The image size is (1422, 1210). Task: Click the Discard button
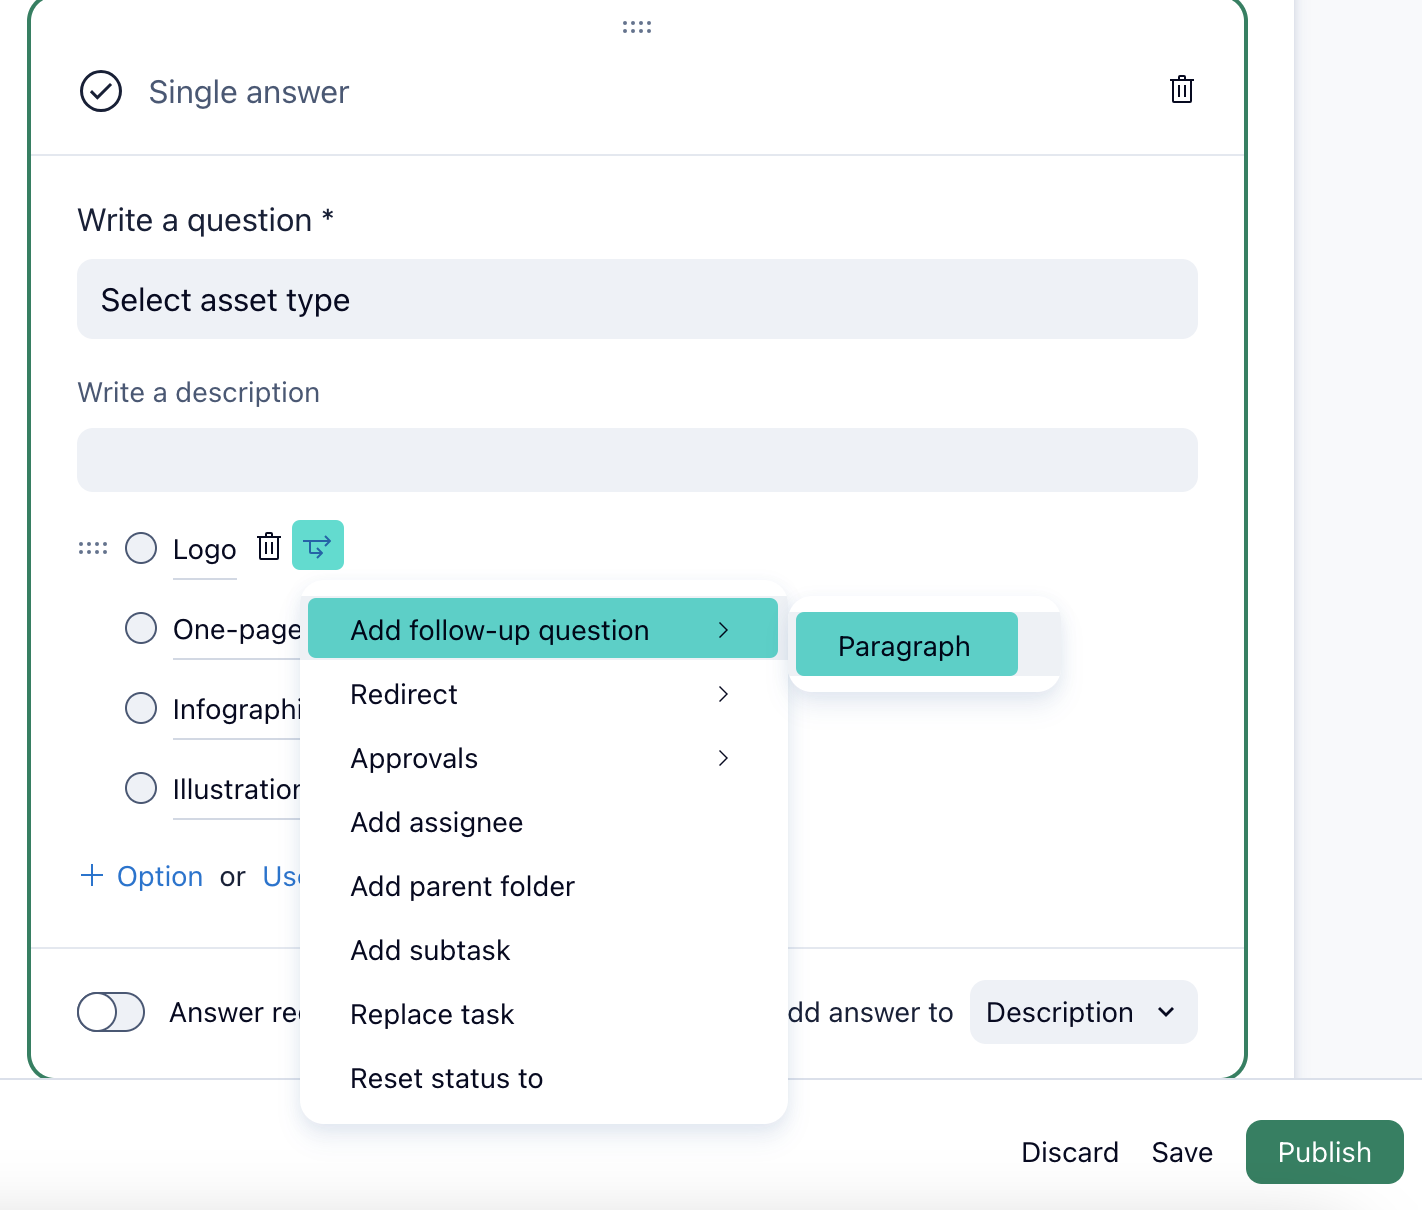point(1070,1152)
